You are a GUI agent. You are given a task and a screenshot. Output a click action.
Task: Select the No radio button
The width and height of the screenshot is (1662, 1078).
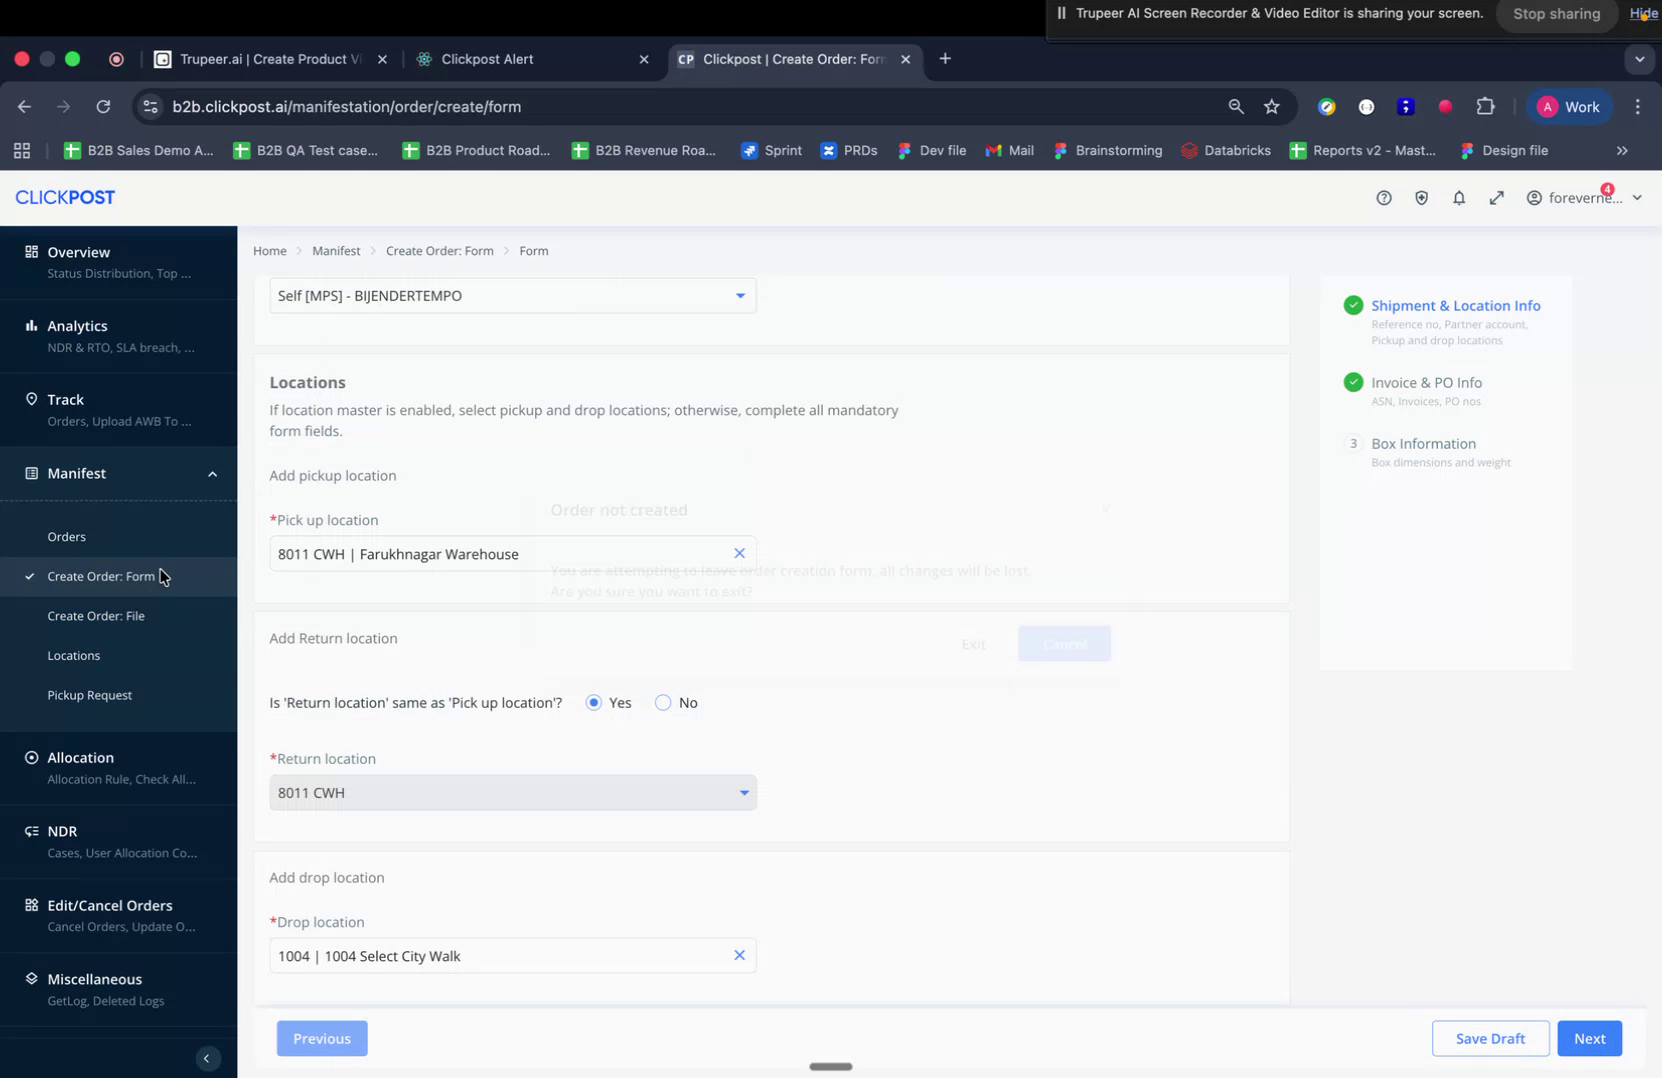point(662,702)
